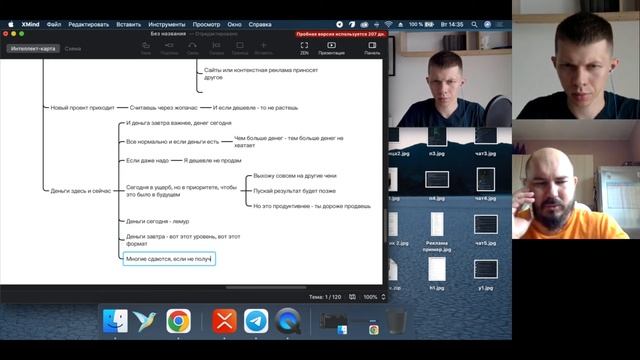Click the battery 100 % indicator
This screenshot has height=360, width=640.
[421, 24]
